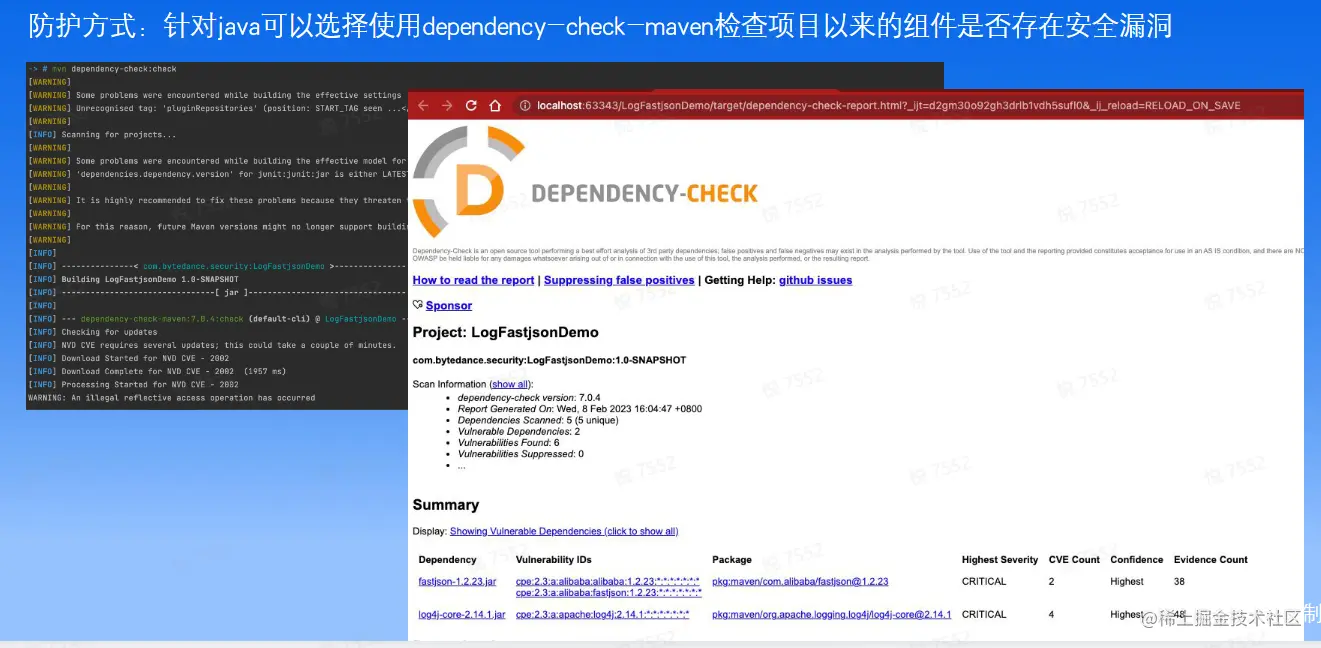The height and width of the screenshot is (648, 1321).
Task: Click terminal line 'Checking for updates'
Action: click(x=110, y=332)
